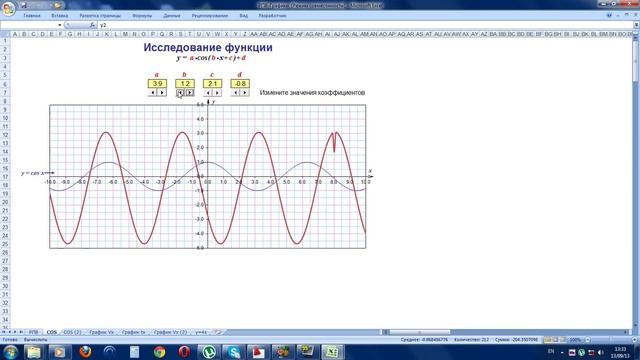Decrease coefficient b with left spinner arrow
The image size is (640, 360).
(180, 93)
